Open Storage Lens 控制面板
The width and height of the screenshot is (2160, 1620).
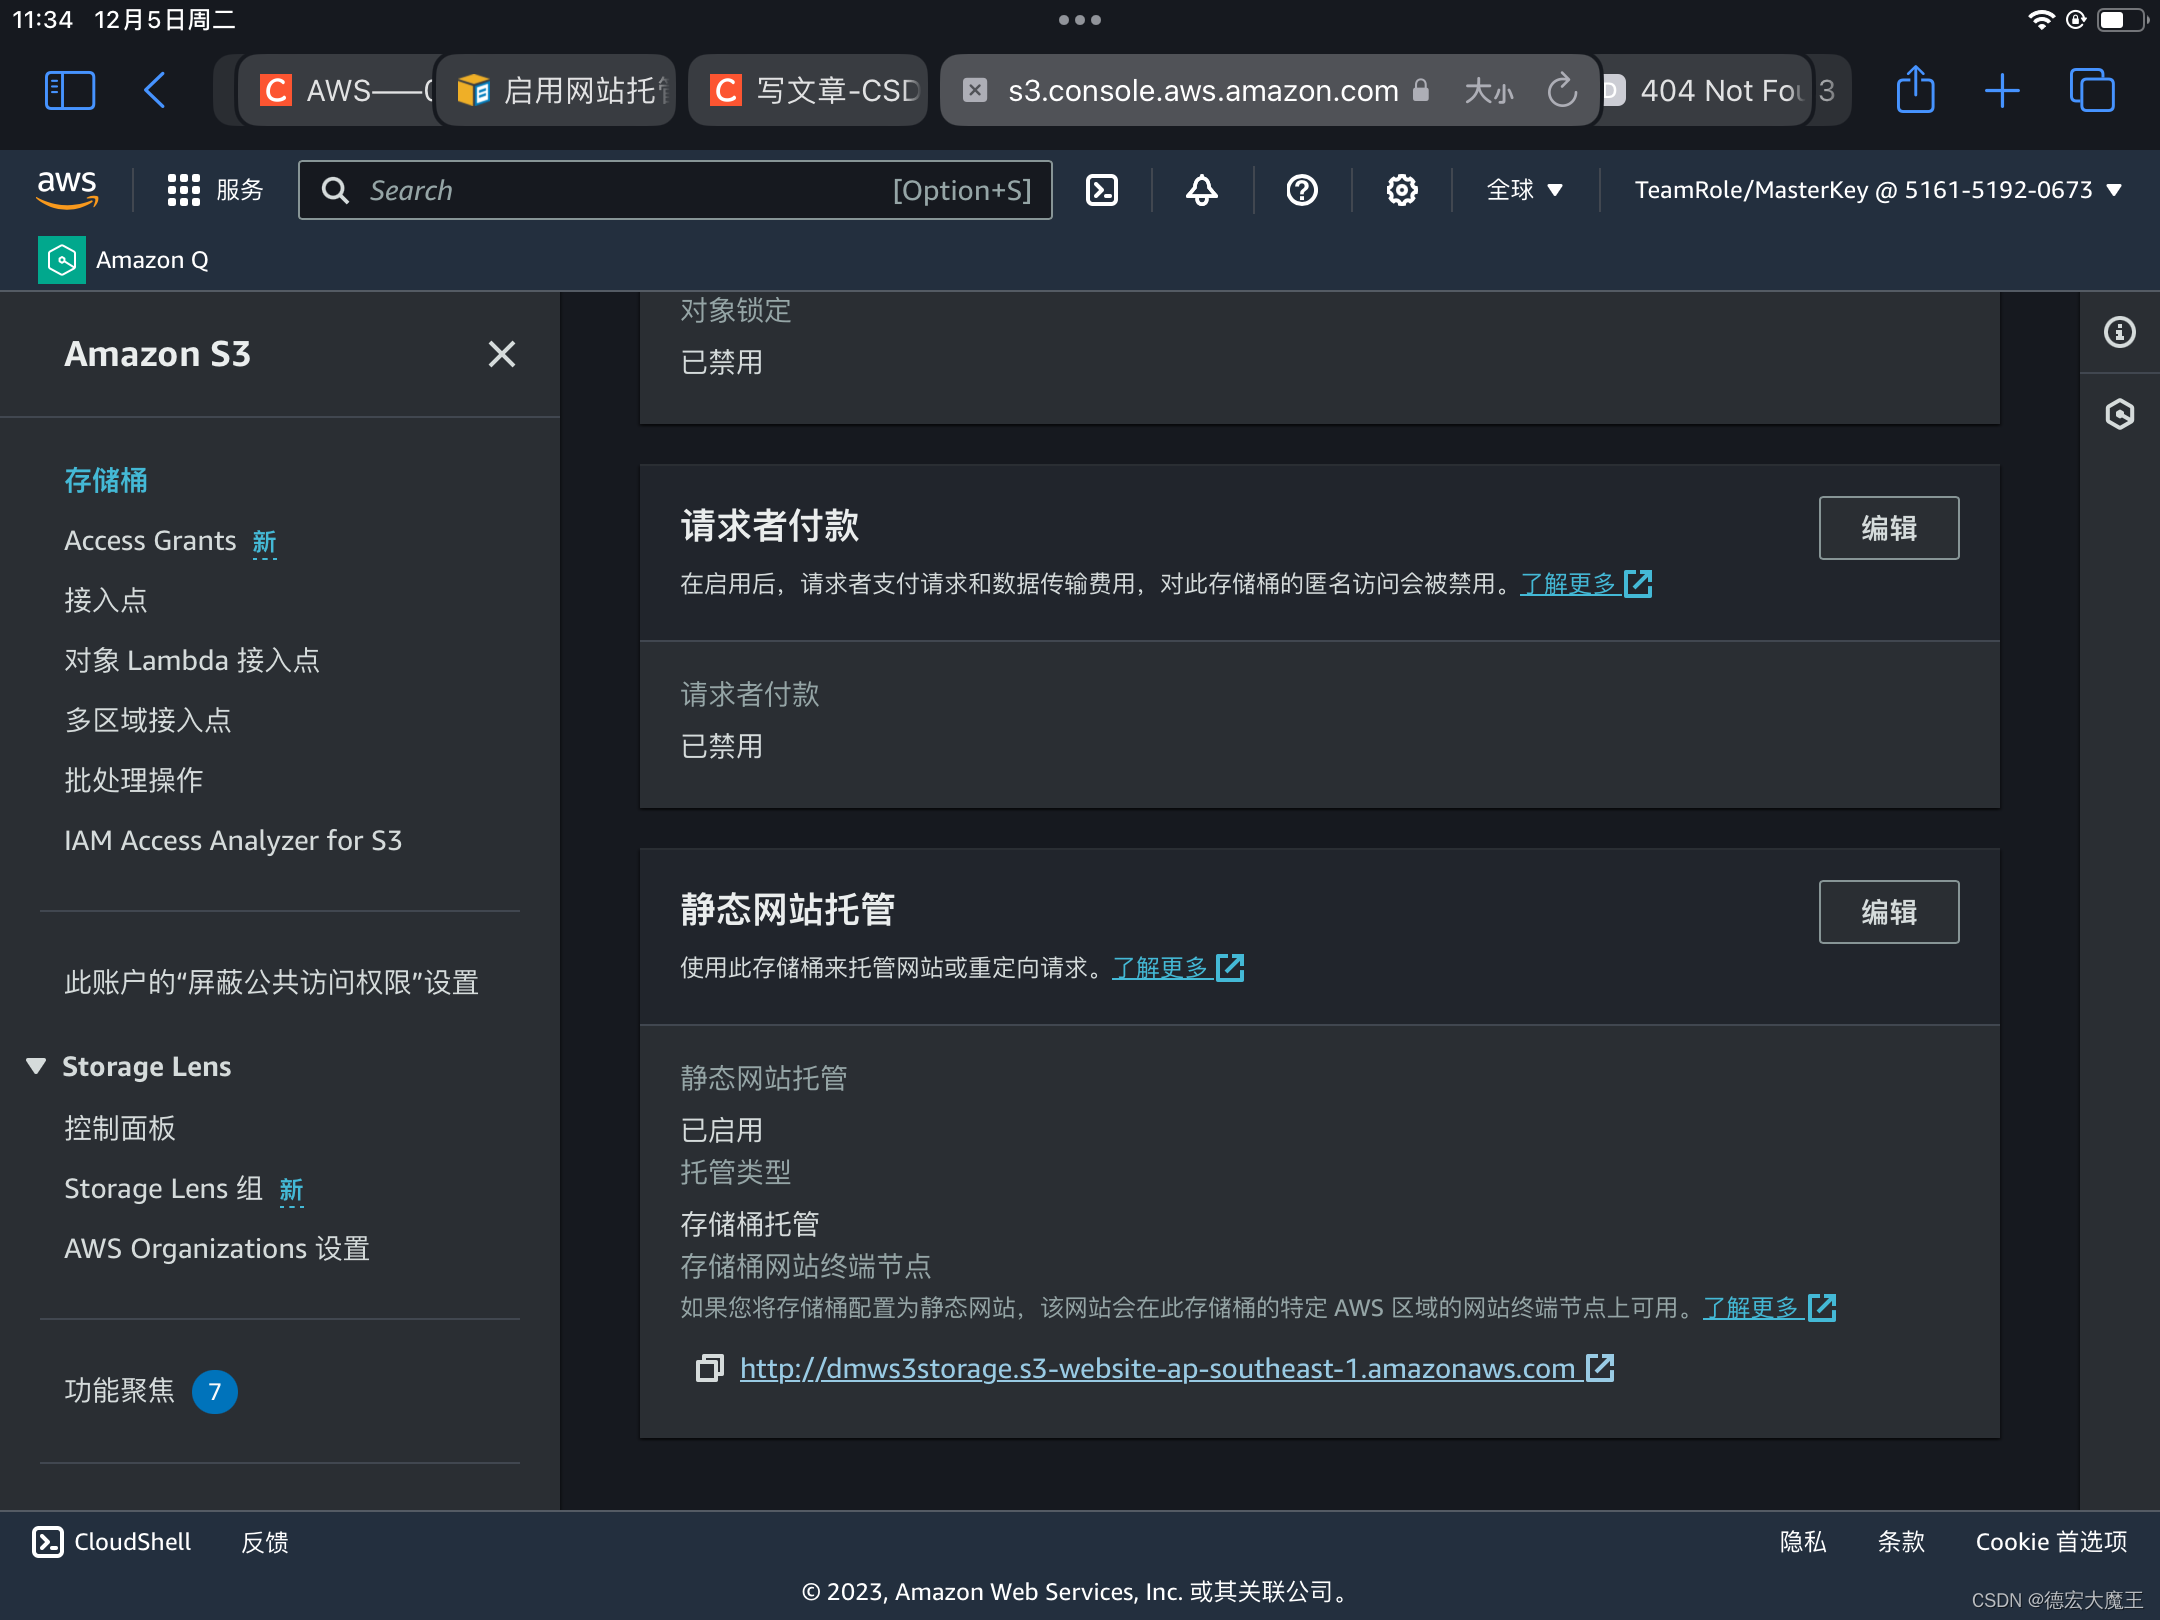click(x=120, y=1128)
